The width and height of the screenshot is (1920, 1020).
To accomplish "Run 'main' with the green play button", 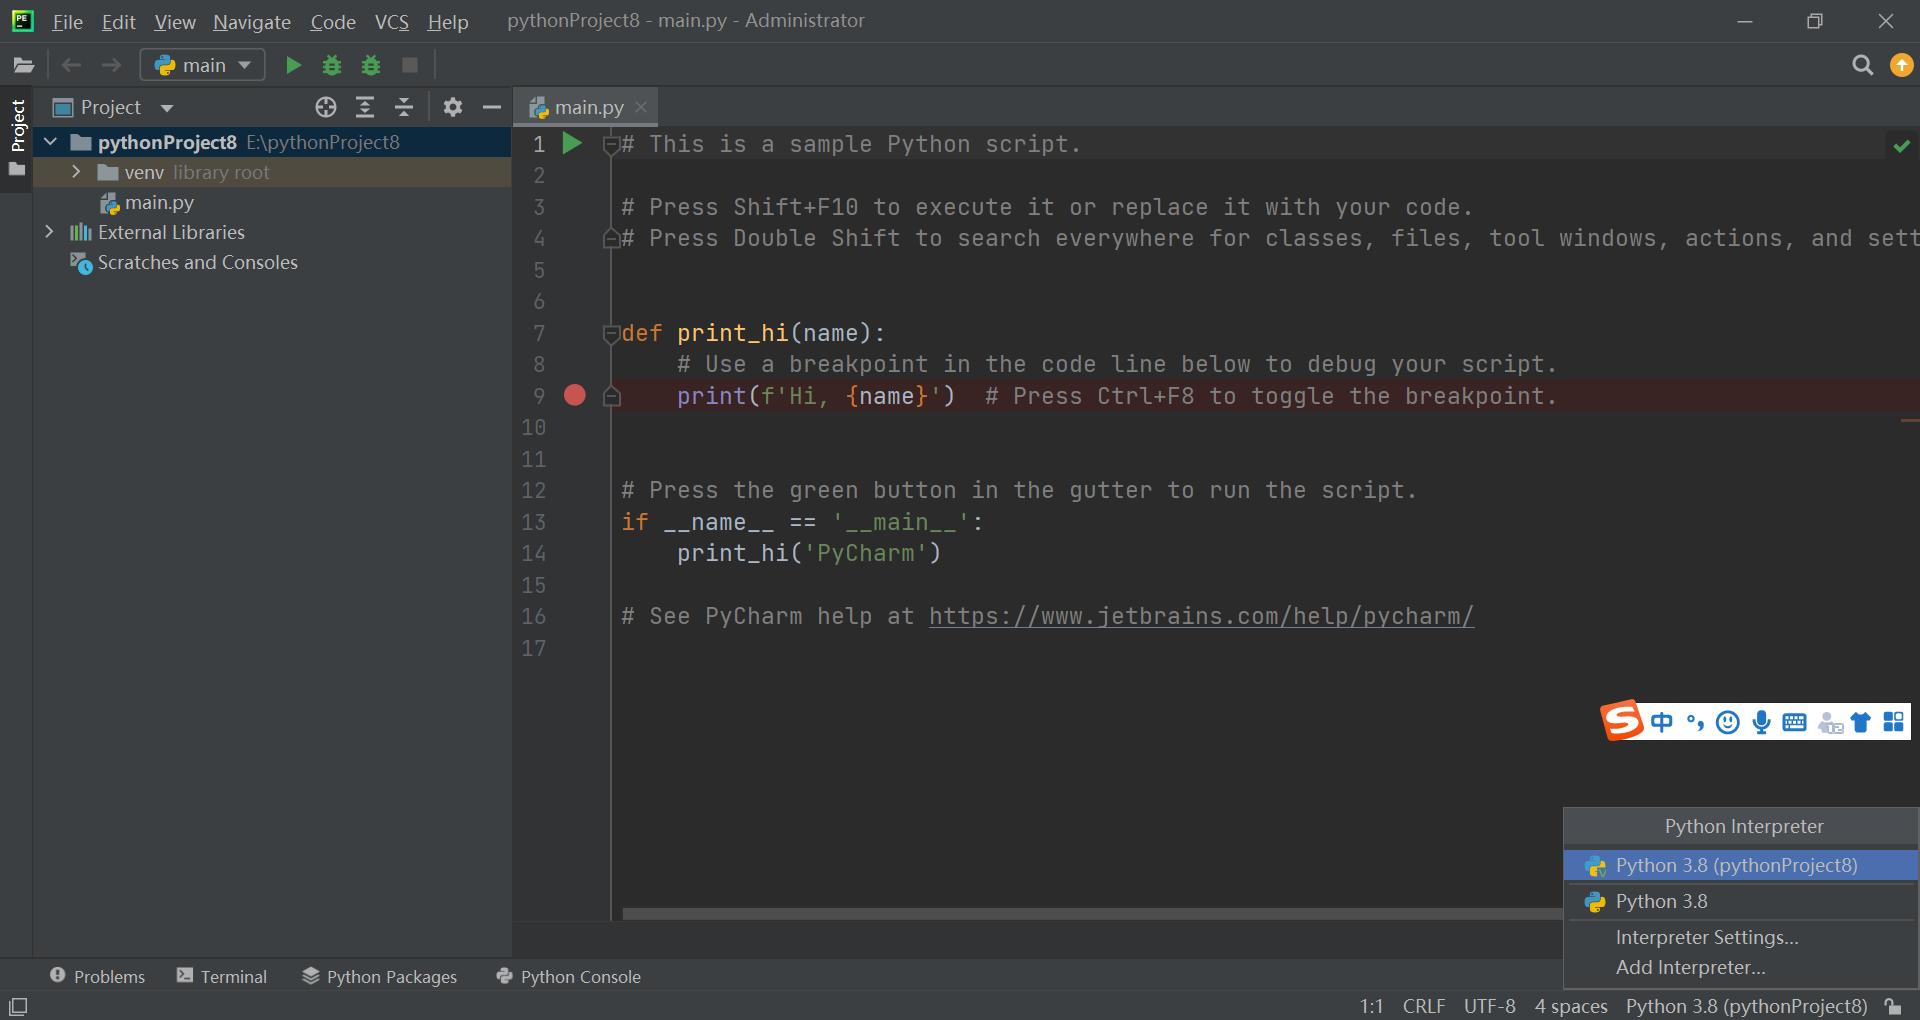I will tap(293, 65).
